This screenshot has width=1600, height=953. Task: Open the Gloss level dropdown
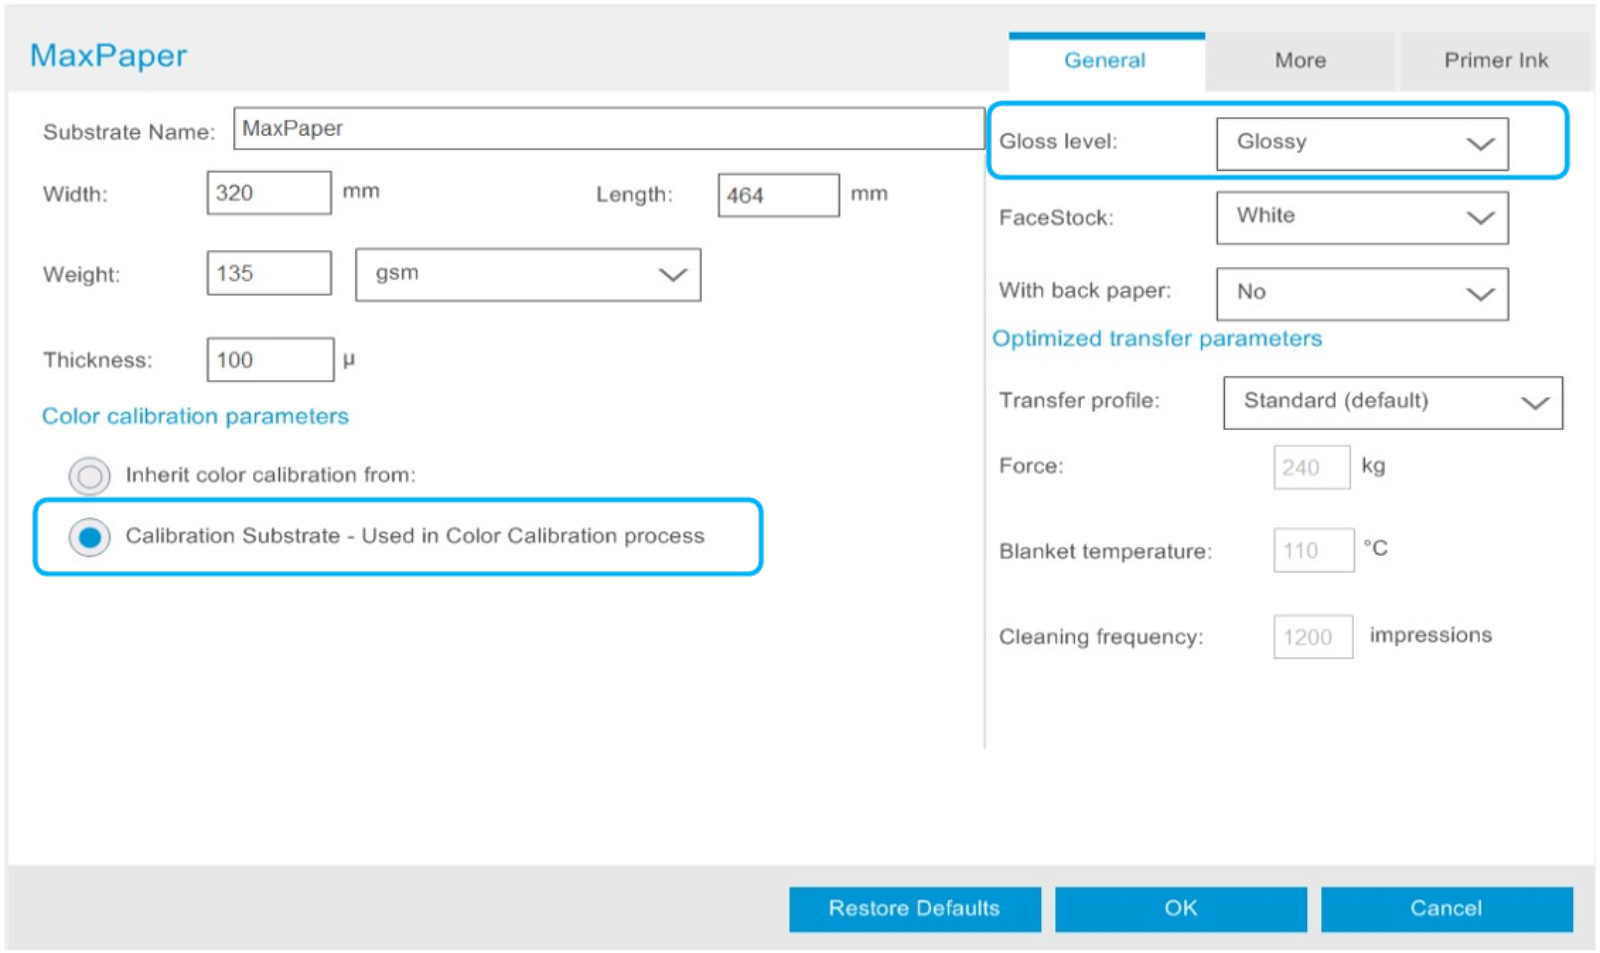[1362, 142]
